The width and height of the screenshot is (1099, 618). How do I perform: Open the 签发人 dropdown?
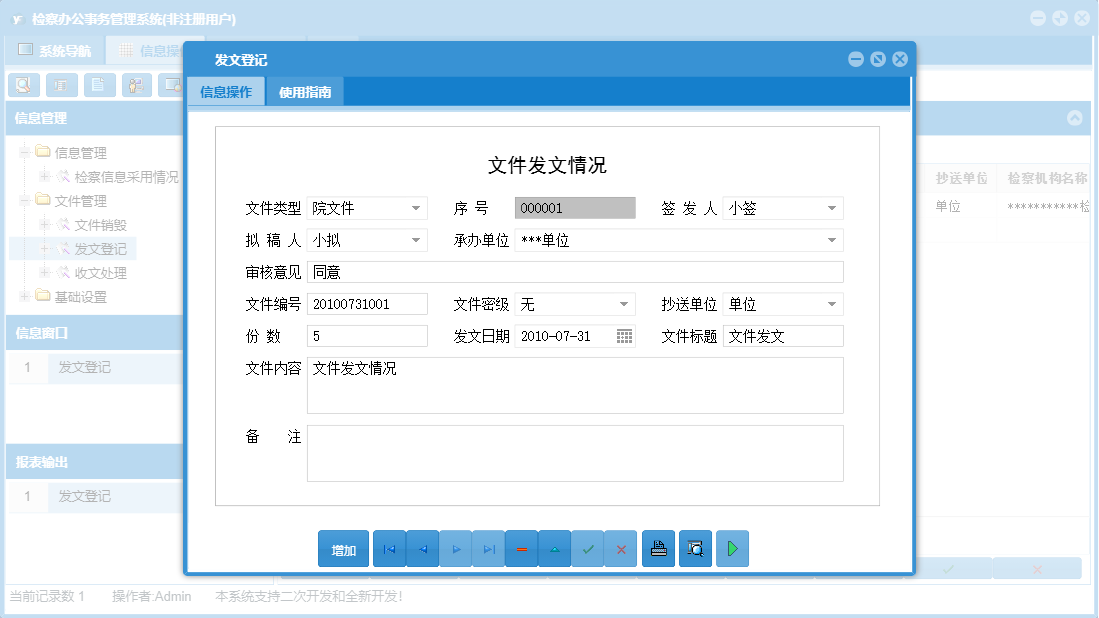(831, 208)
